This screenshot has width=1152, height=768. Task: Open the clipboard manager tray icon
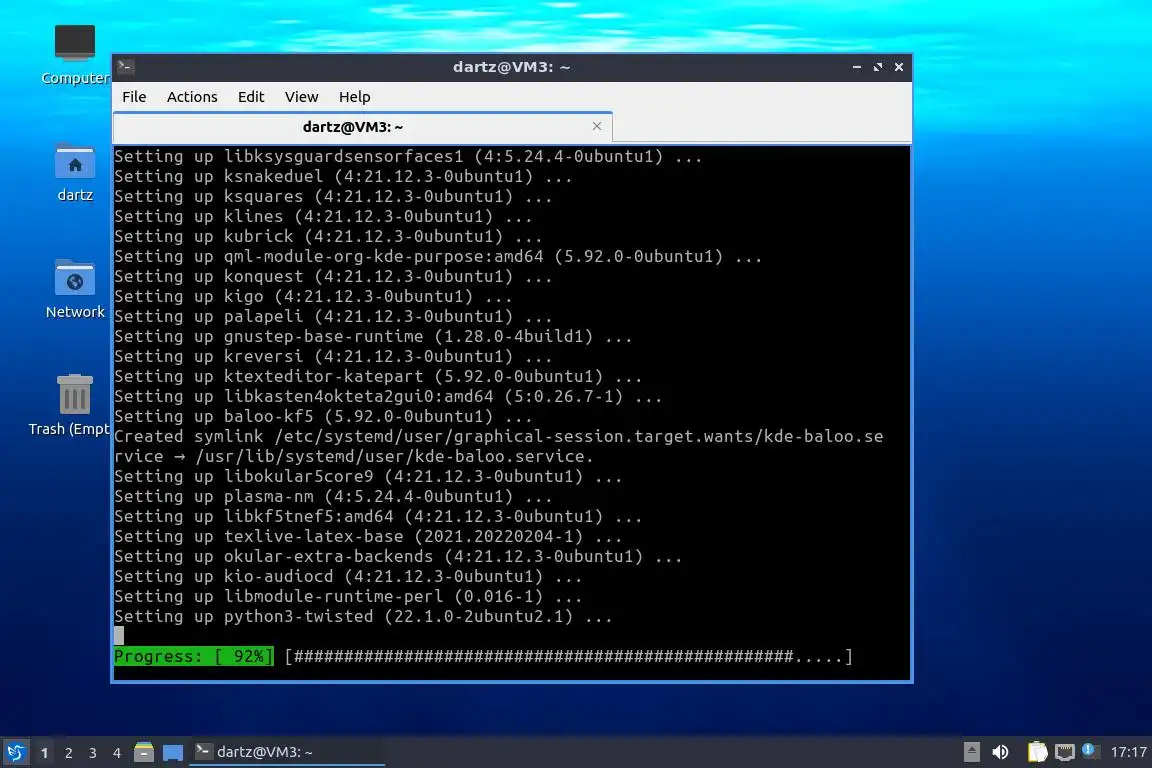coord(1037,752)
